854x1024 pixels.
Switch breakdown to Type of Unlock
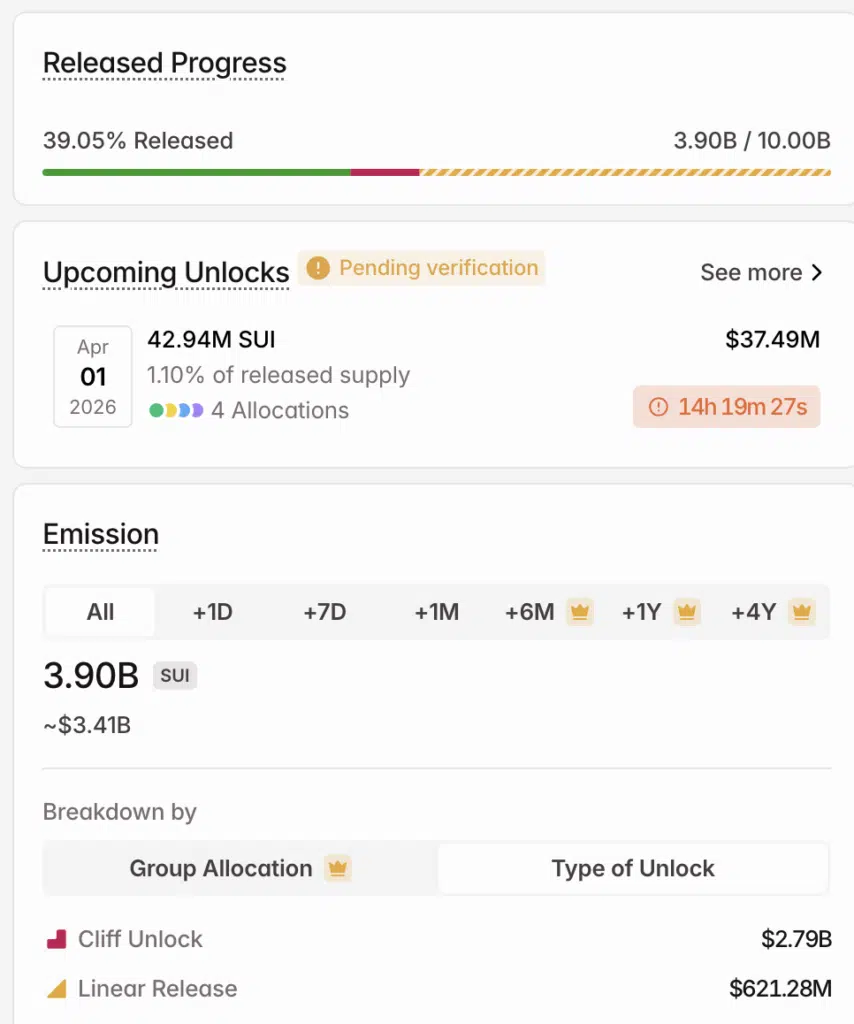coord(632,868)
